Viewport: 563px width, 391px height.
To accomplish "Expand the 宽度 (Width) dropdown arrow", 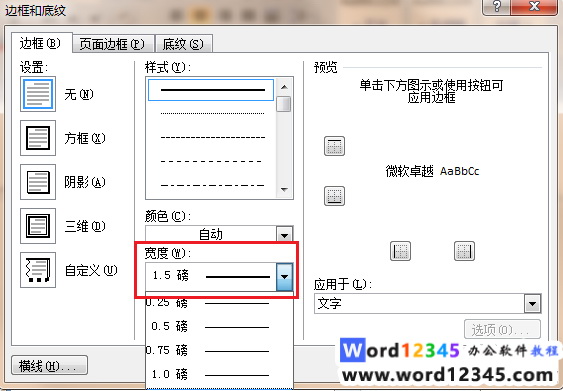I will [284, 276].
